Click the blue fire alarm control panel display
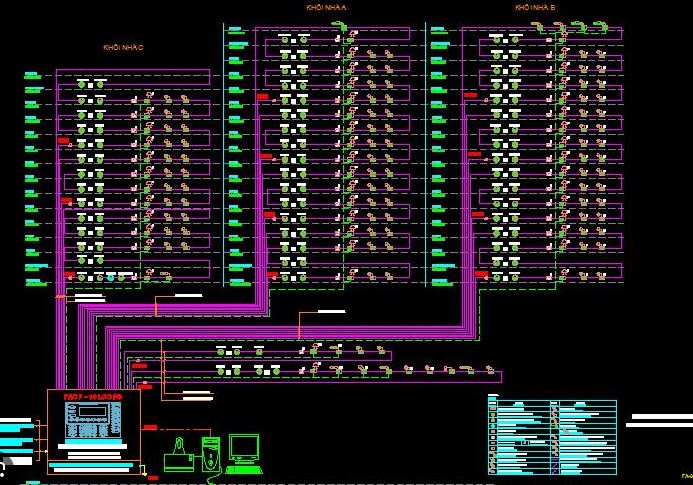 93,419
